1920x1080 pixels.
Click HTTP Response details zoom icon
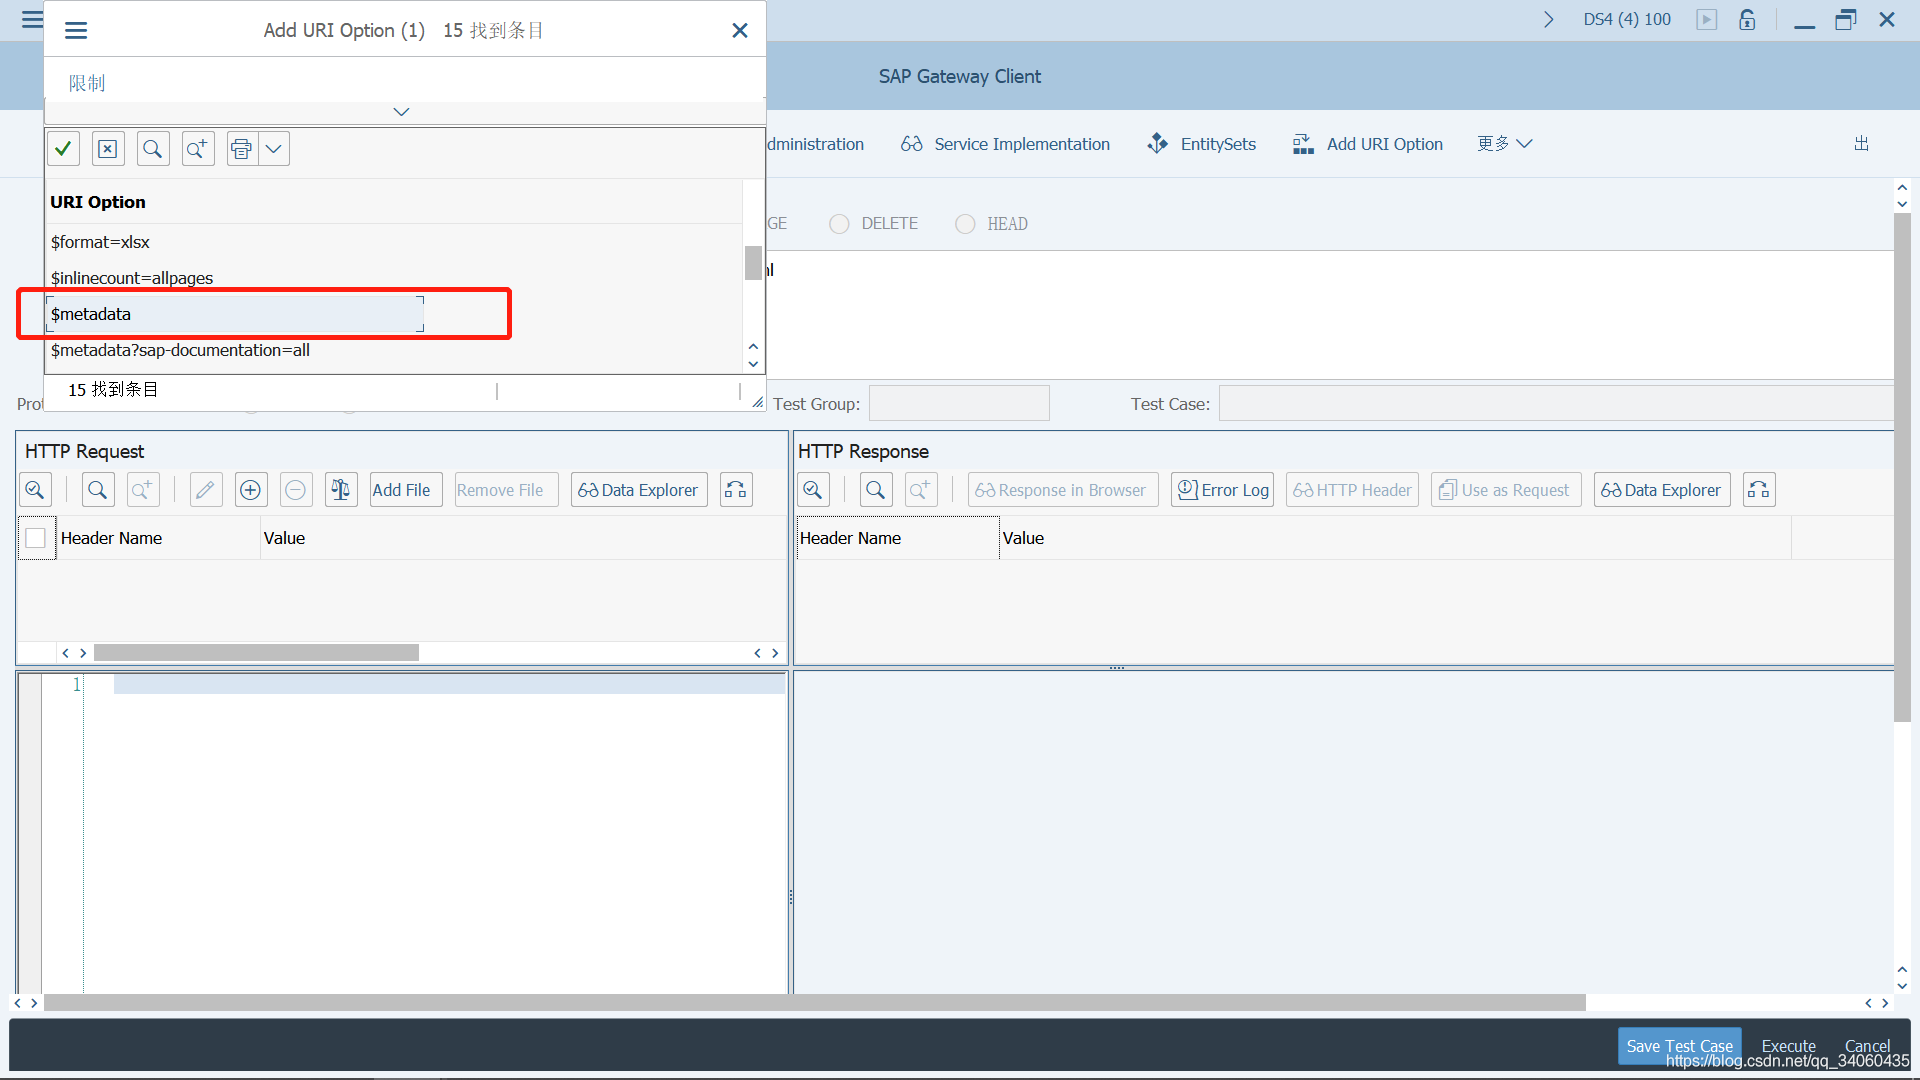813,490
